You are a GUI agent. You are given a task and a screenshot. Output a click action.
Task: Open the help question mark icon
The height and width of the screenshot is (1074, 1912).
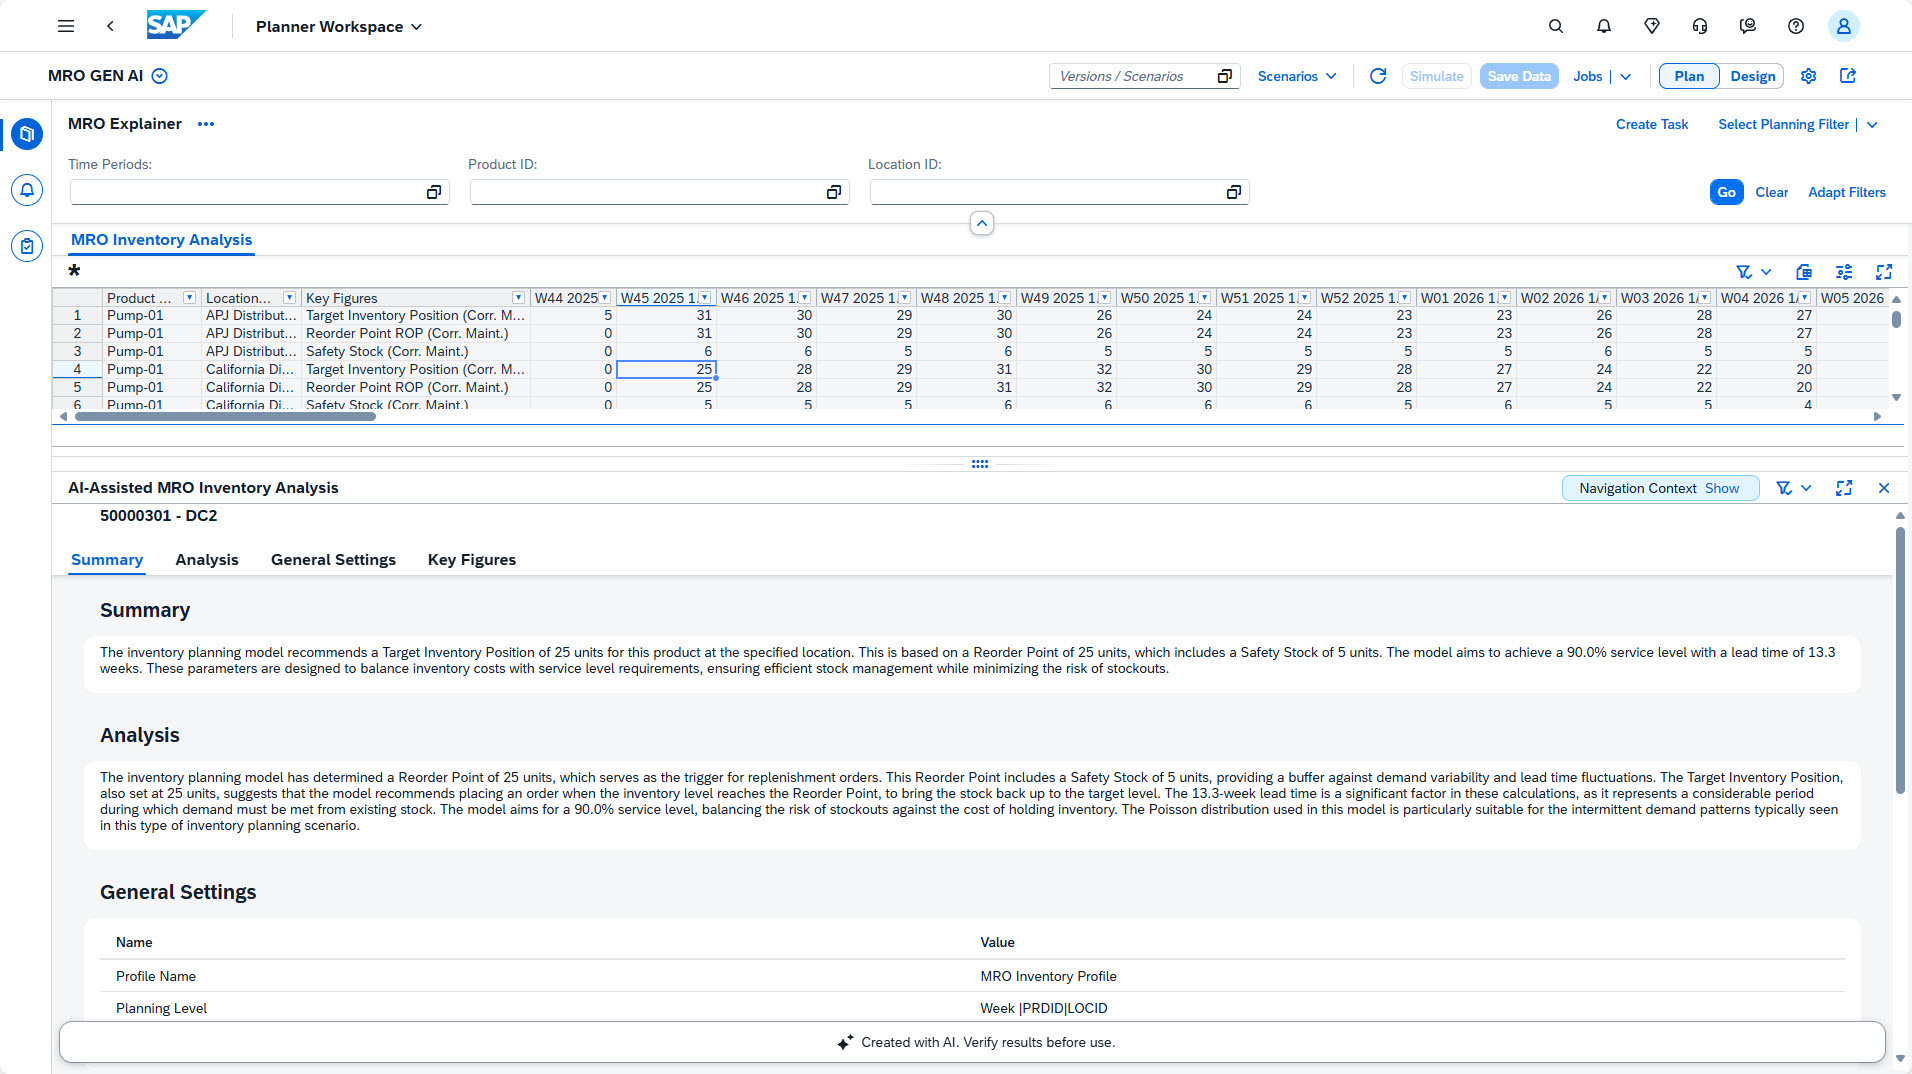[1796, 26]
